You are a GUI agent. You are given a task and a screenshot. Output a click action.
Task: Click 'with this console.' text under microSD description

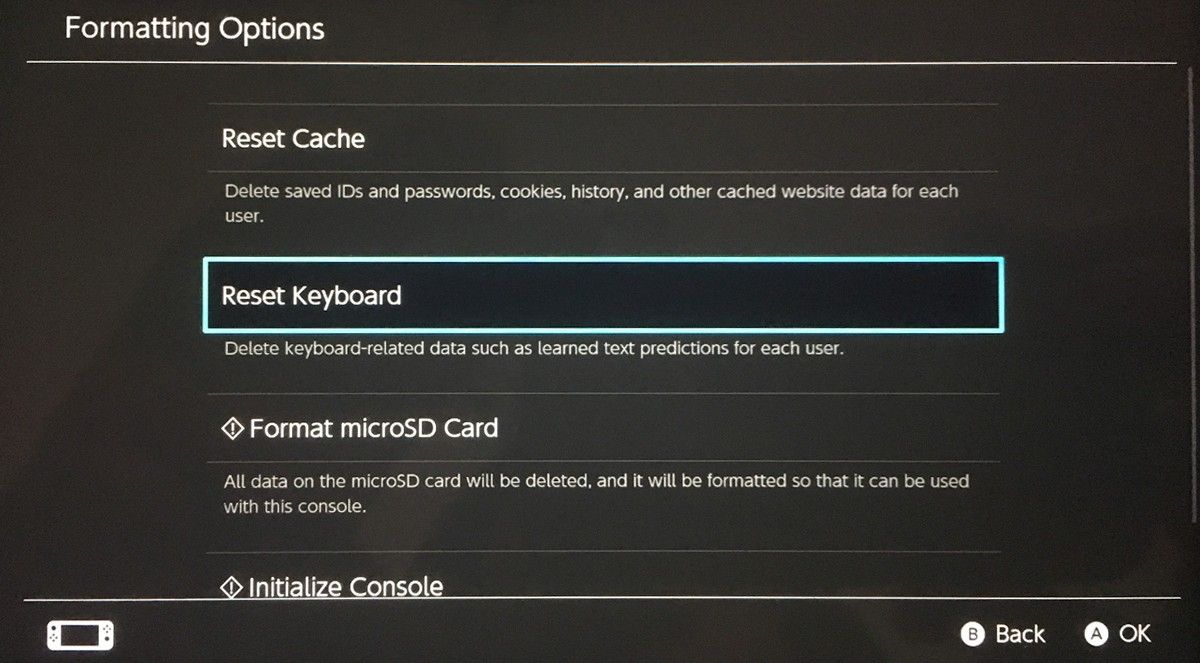pos(295,506)
